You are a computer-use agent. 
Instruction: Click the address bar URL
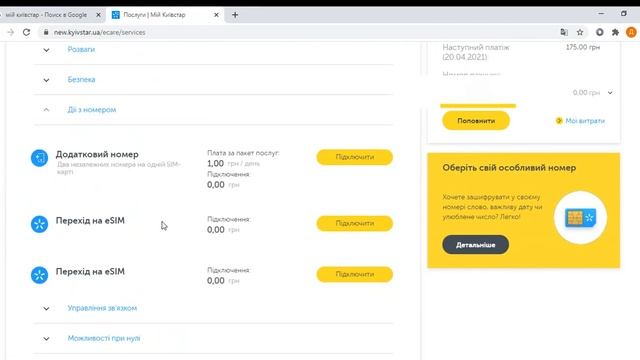tap(99, 32)
